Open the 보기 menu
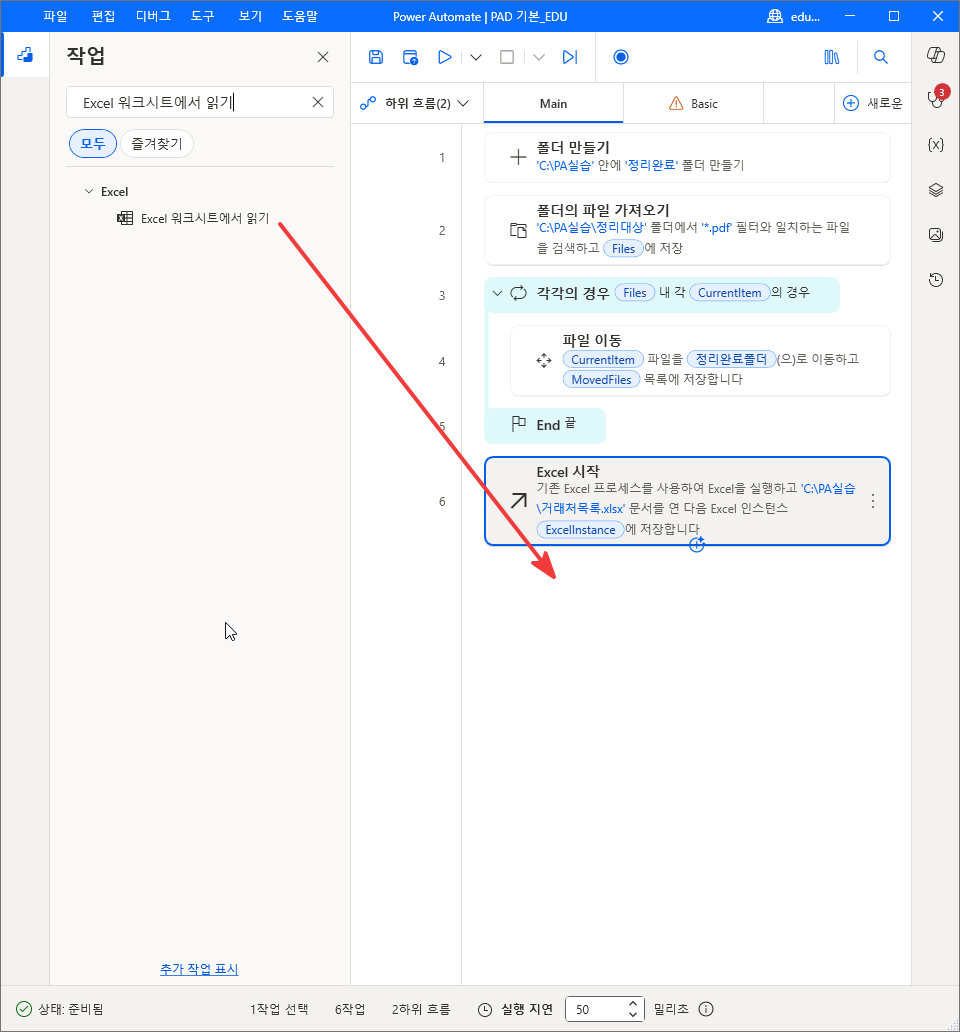 (x=250, y=16)
